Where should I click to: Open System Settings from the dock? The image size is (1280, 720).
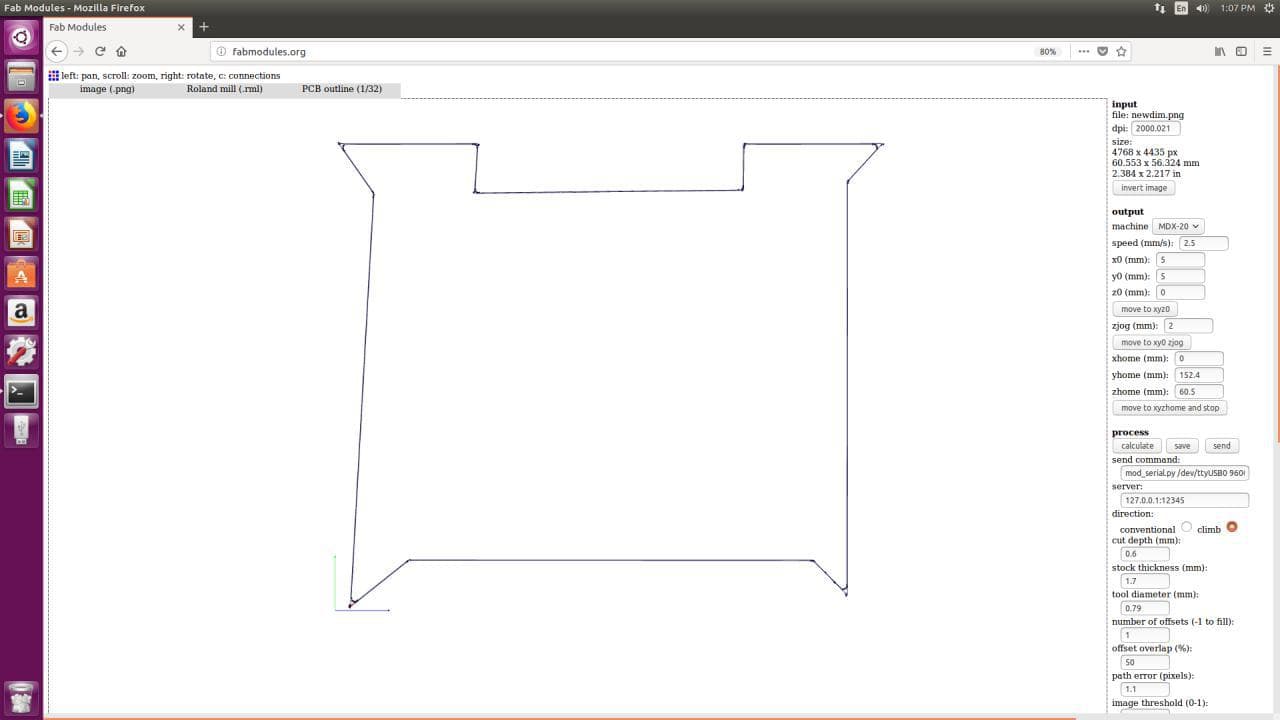[21, 352]
